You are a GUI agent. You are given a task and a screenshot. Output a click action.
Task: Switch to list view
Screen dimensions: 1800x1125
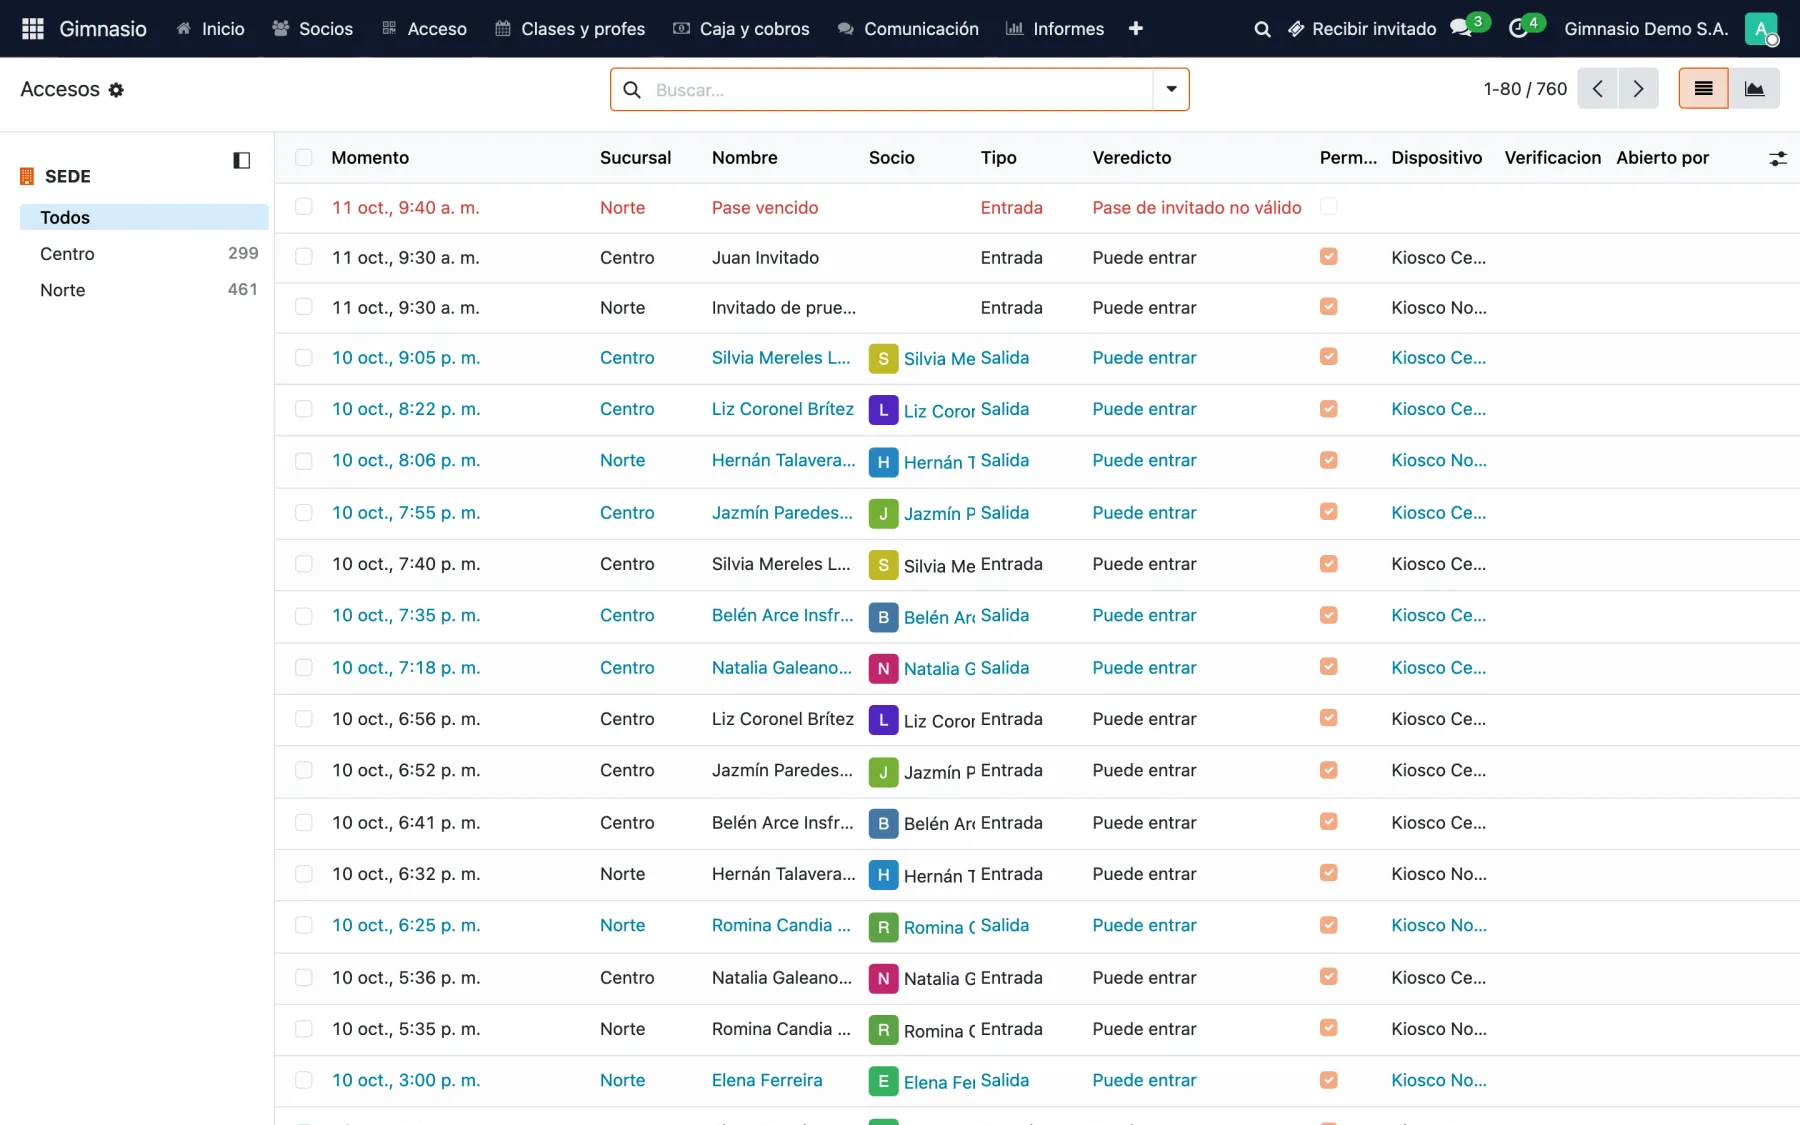pyautogui.click(x=1703, y=89)
